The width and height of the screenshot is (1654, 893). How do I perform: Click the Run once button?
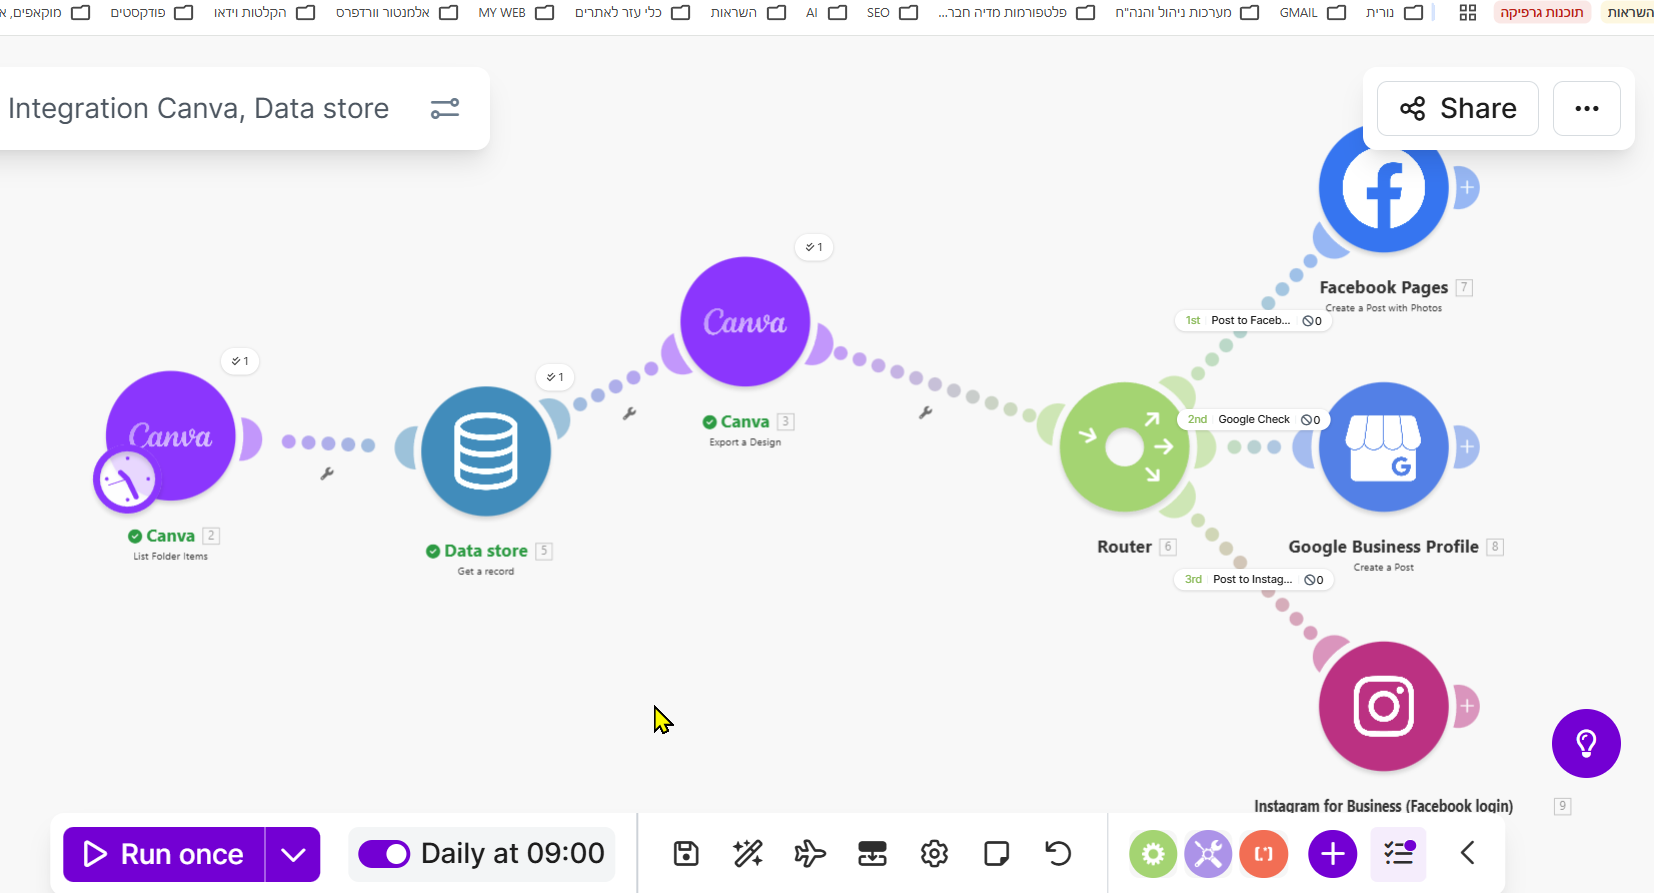point(164,854)
